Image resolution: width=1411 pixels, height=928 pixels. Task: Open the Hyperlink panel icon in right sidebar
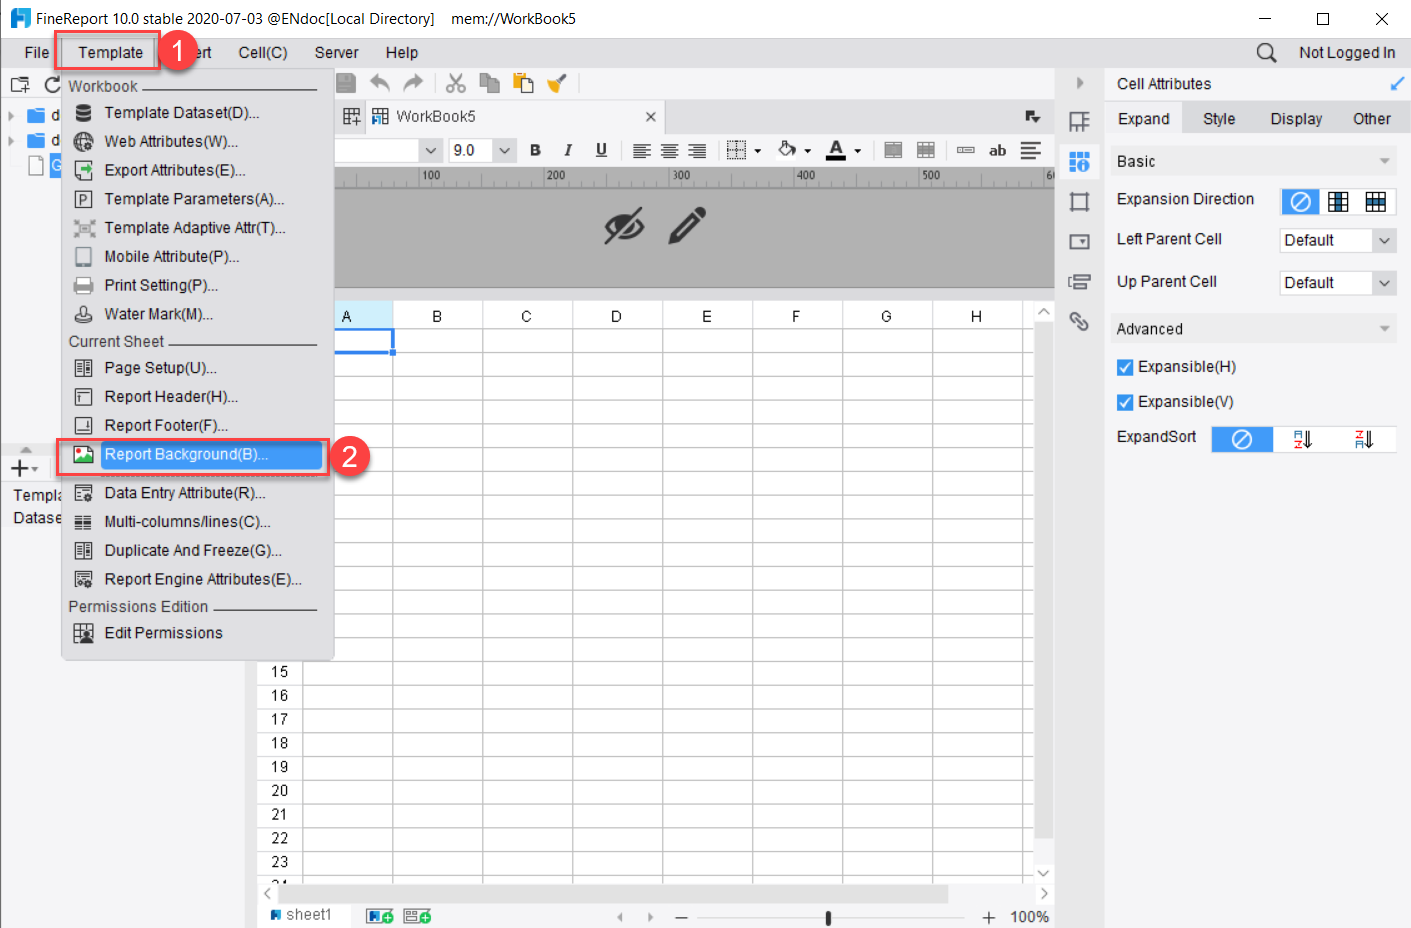point(1080,321)
